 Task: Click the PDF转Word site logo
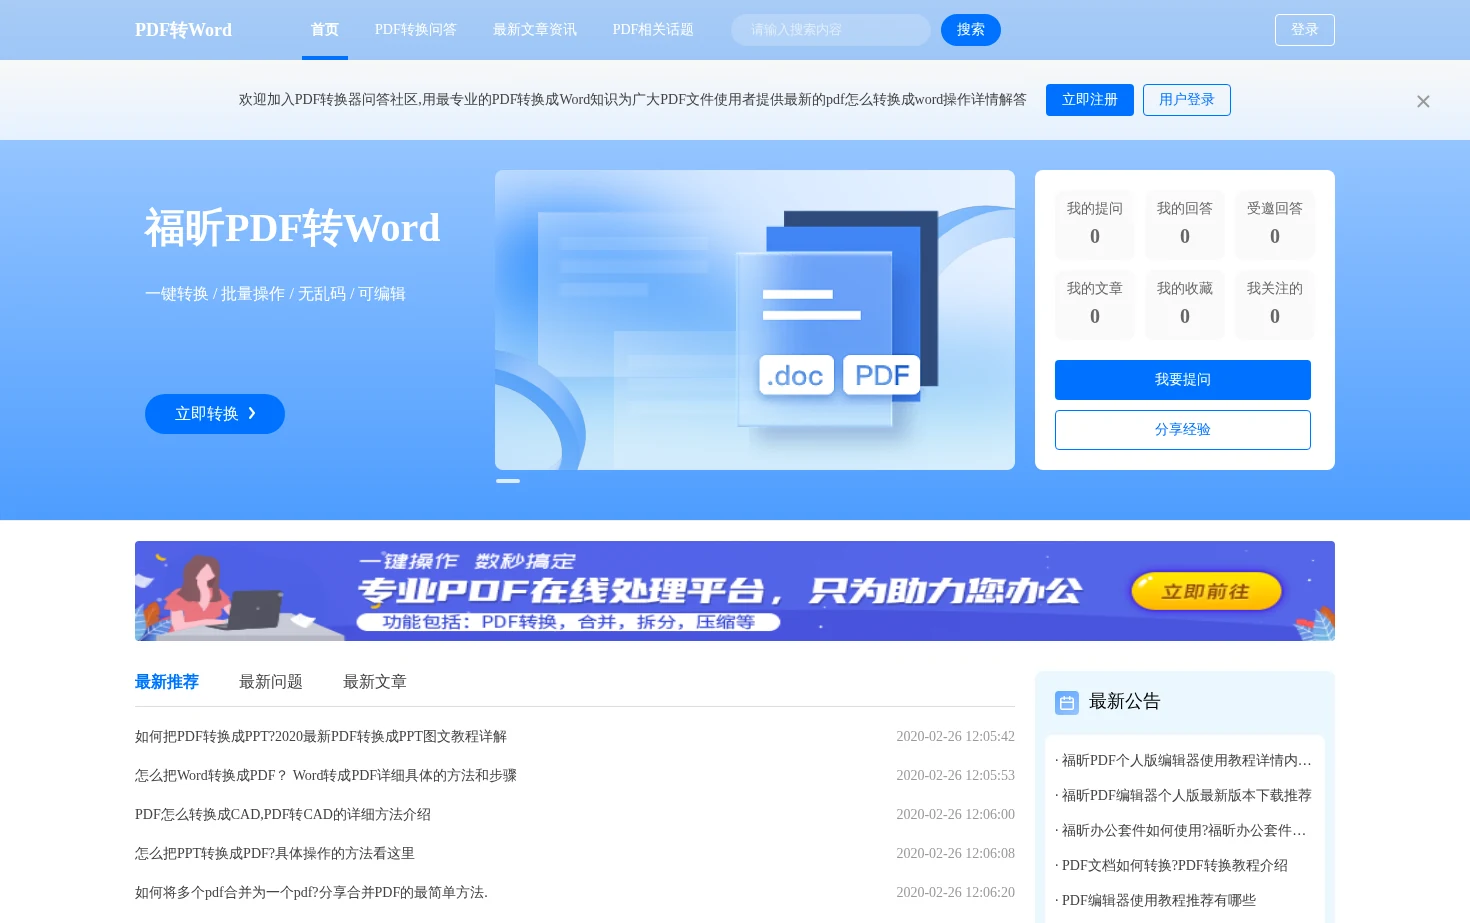tap(183, 30)
